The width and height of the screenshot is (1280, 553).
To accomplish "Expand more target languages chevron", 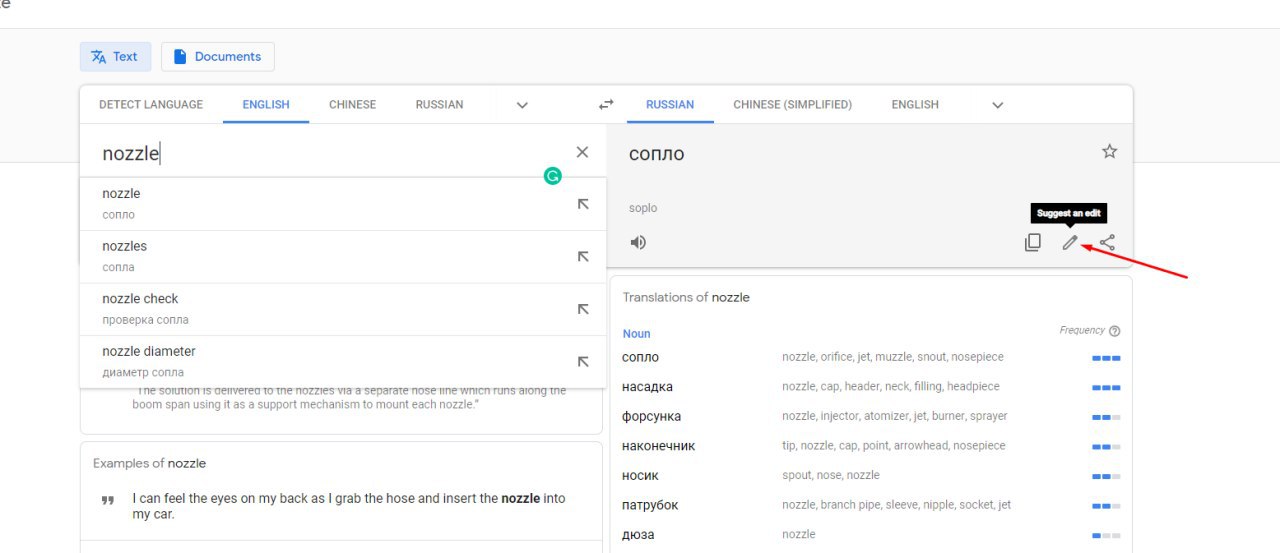I will (x=997, y=105).
